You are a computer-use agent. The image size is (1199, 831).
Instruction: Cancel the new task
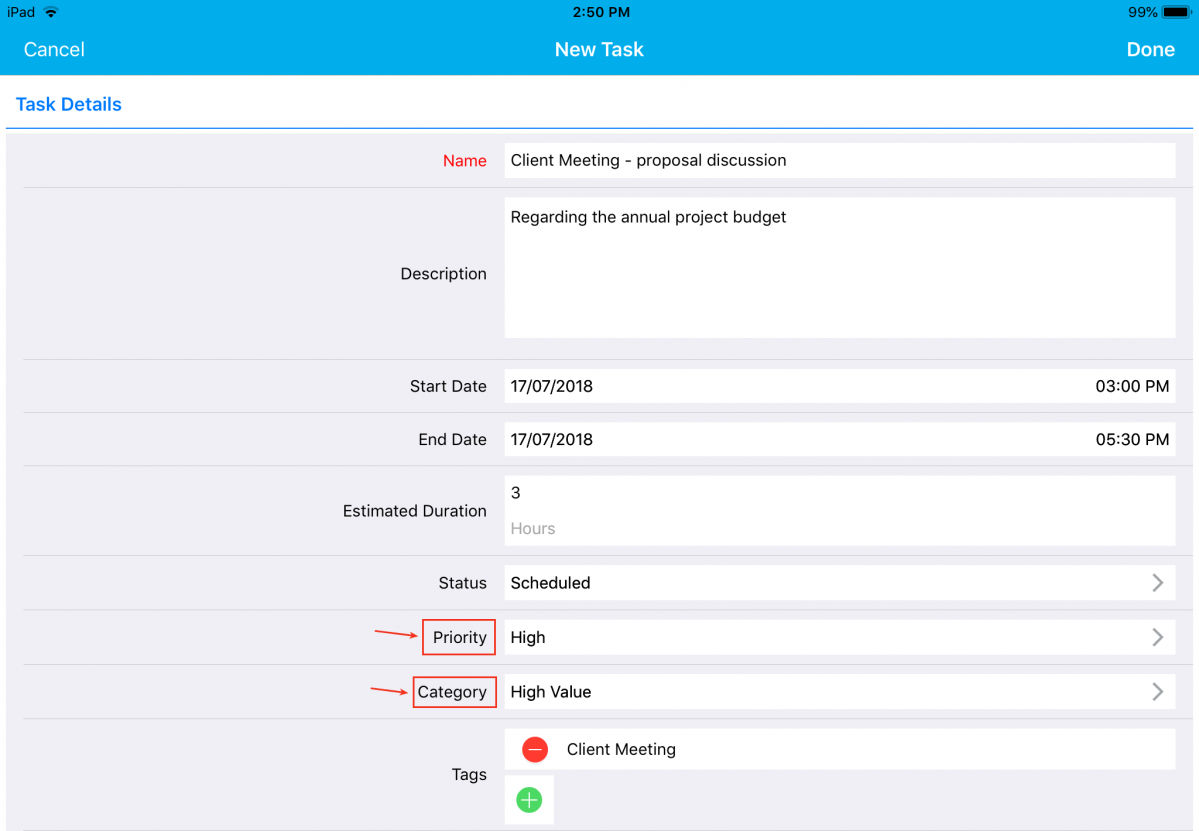[x=54, y=49]
